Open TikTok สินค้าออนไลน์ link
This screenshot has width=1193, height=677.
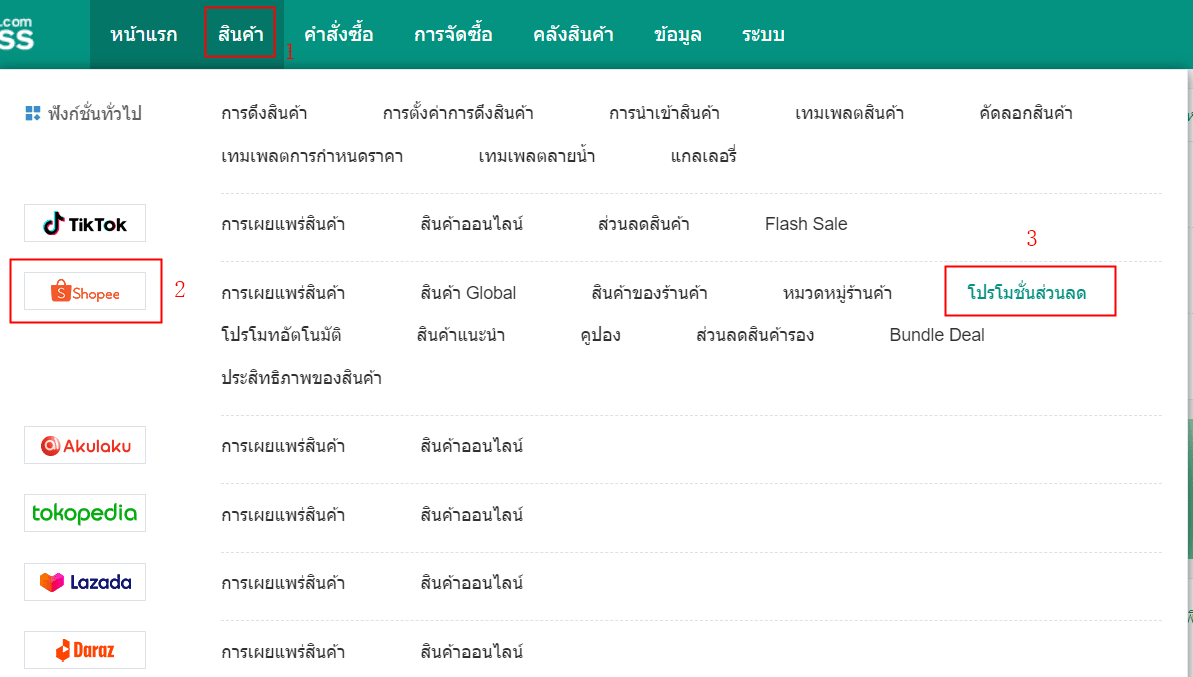click(472, 224)
